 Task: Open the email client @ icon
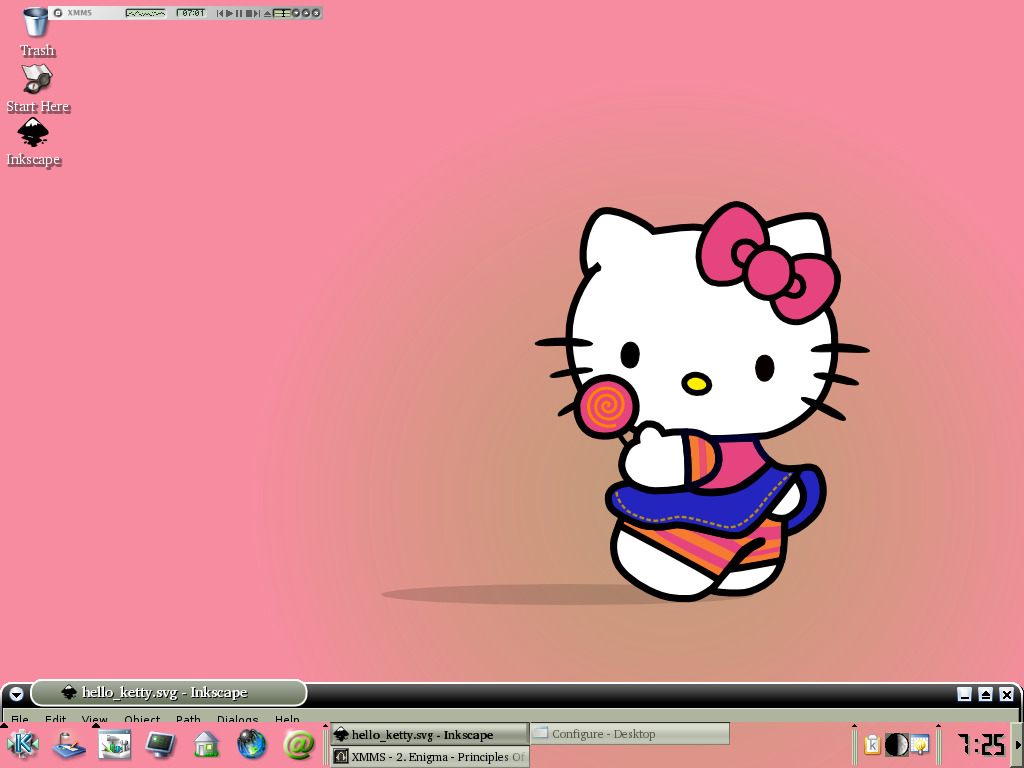(x=298, y=744)
